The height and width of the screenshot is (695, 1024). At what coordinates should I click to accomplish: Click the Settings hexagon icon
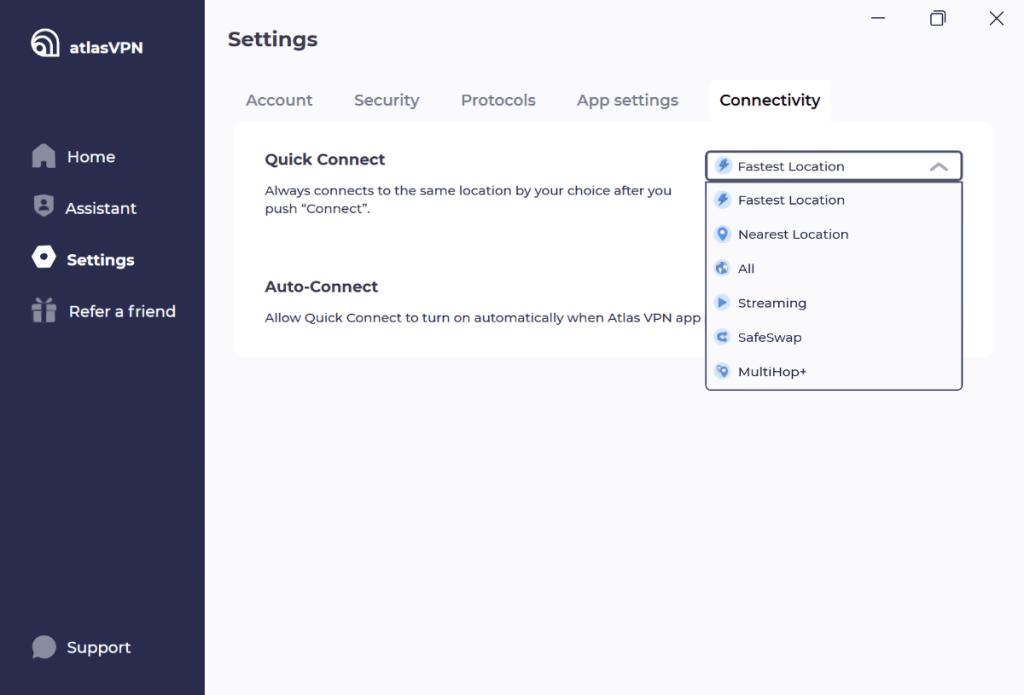(x=44, y=257)
